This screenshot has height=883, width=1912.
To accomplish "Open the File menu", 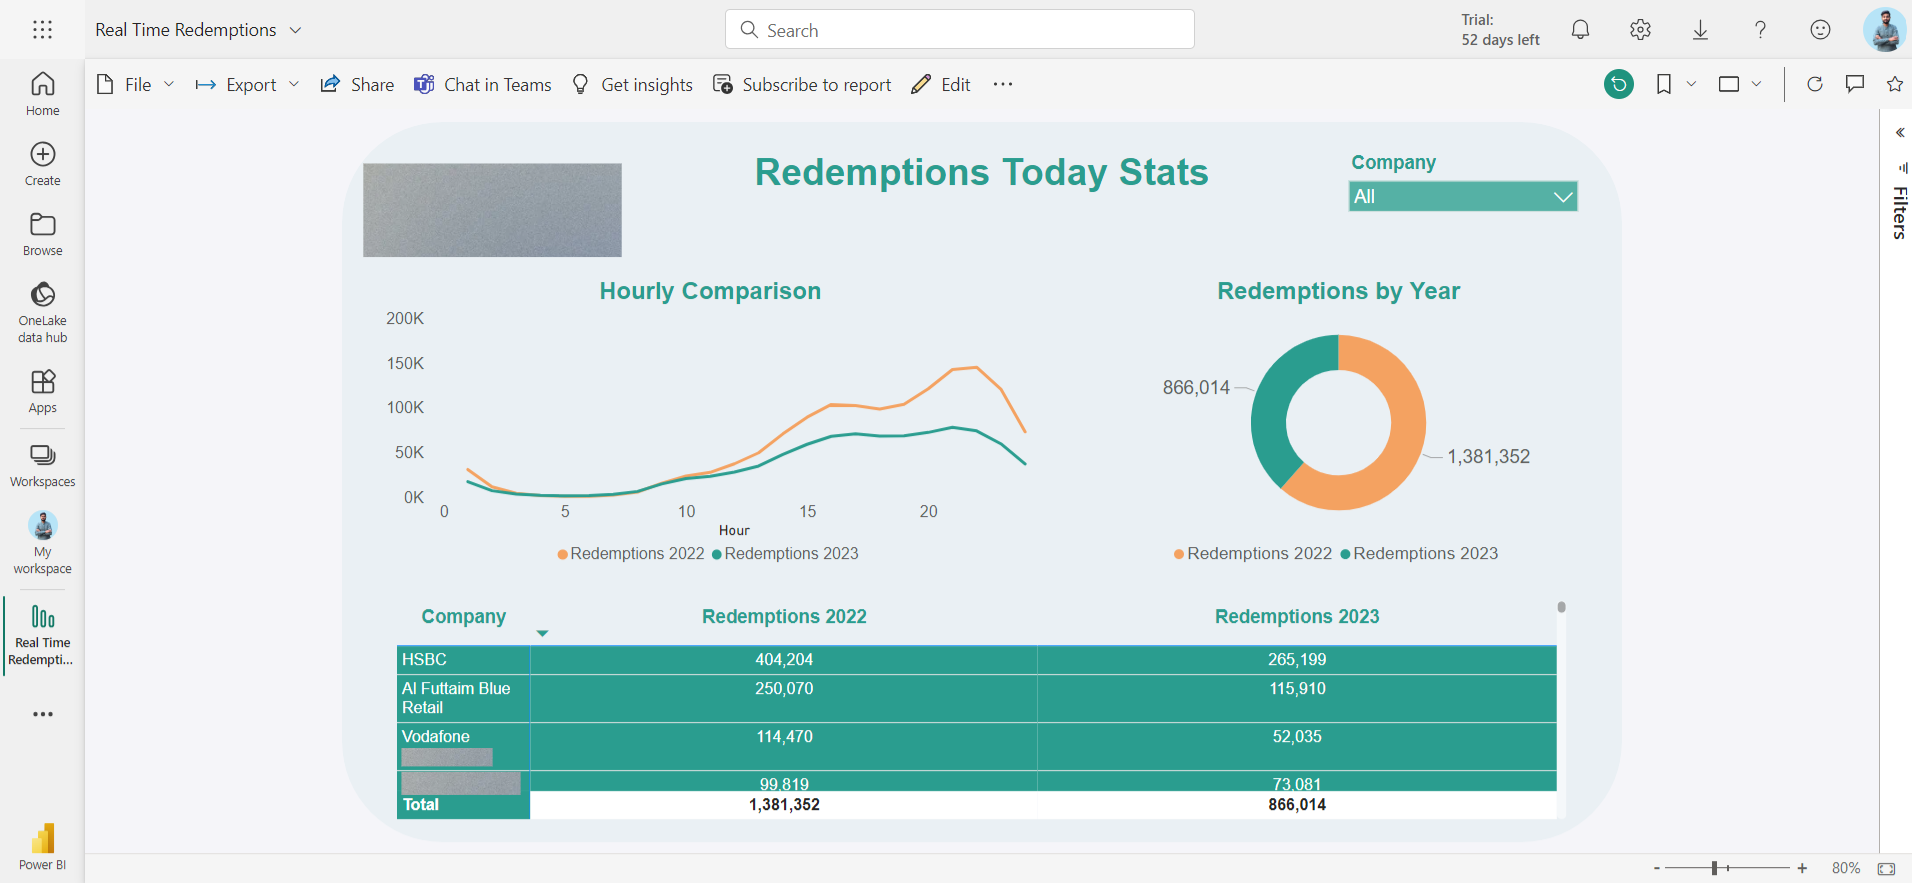I will coord(136,85).
